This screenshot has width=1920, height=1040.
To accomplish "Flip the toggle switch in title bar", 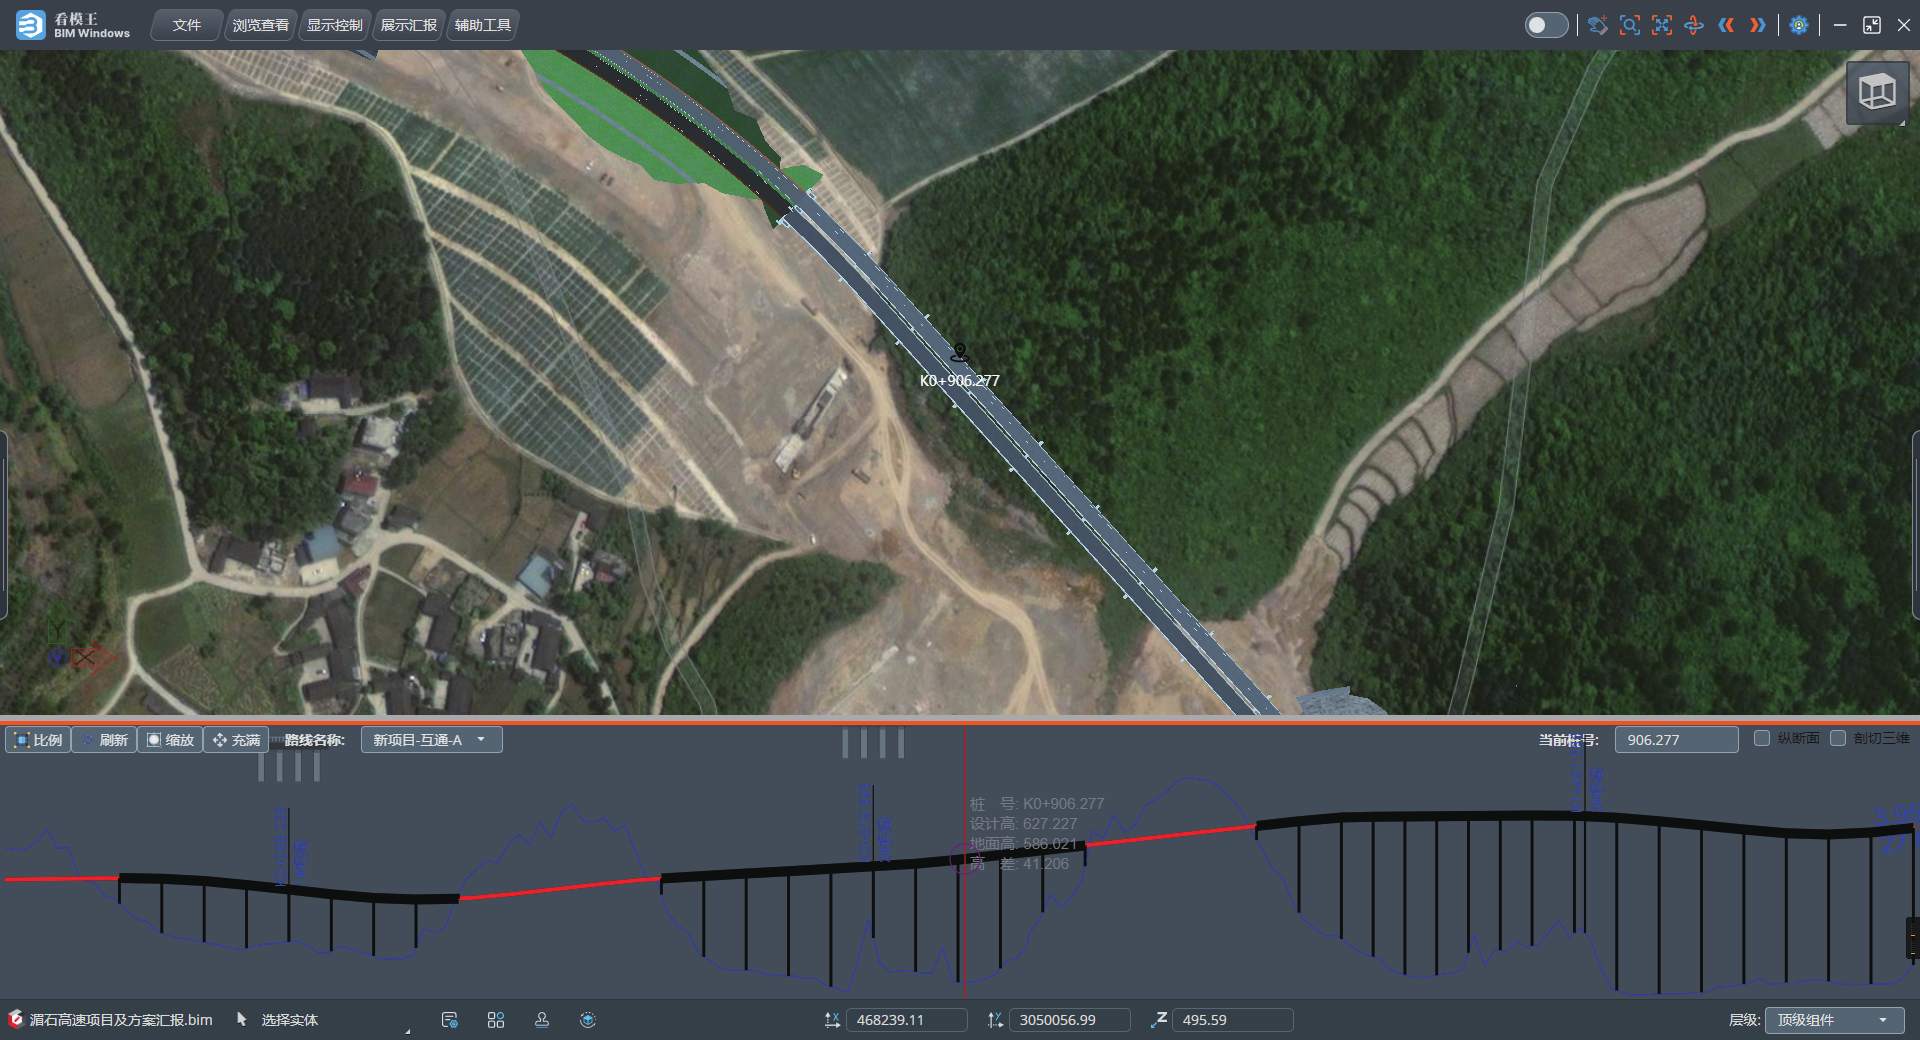I will point(1546,25).
